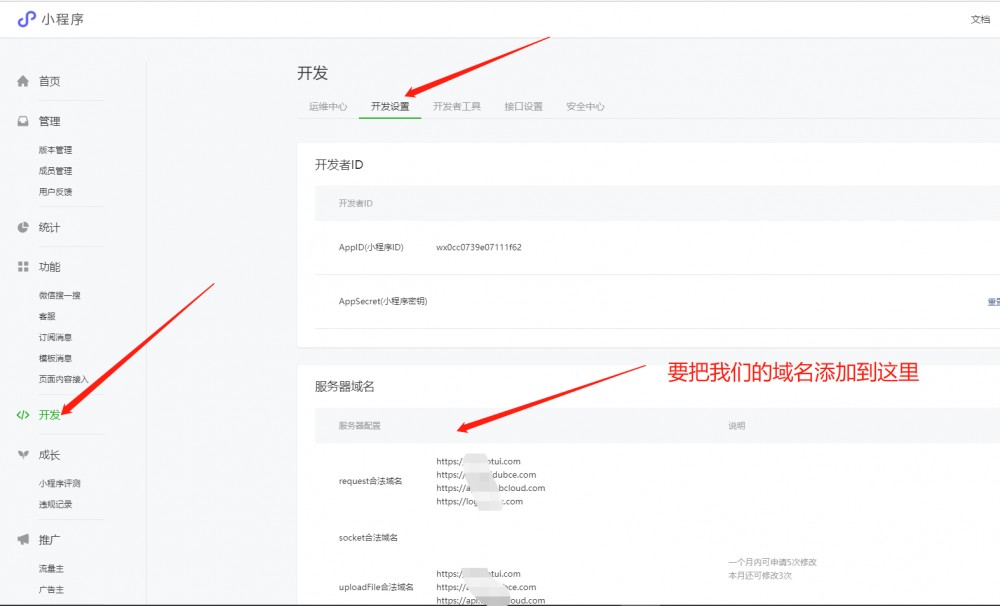Select the 首页 home icon
The height and width of the screenshot is (606, 1000).
tap(21, 81)
